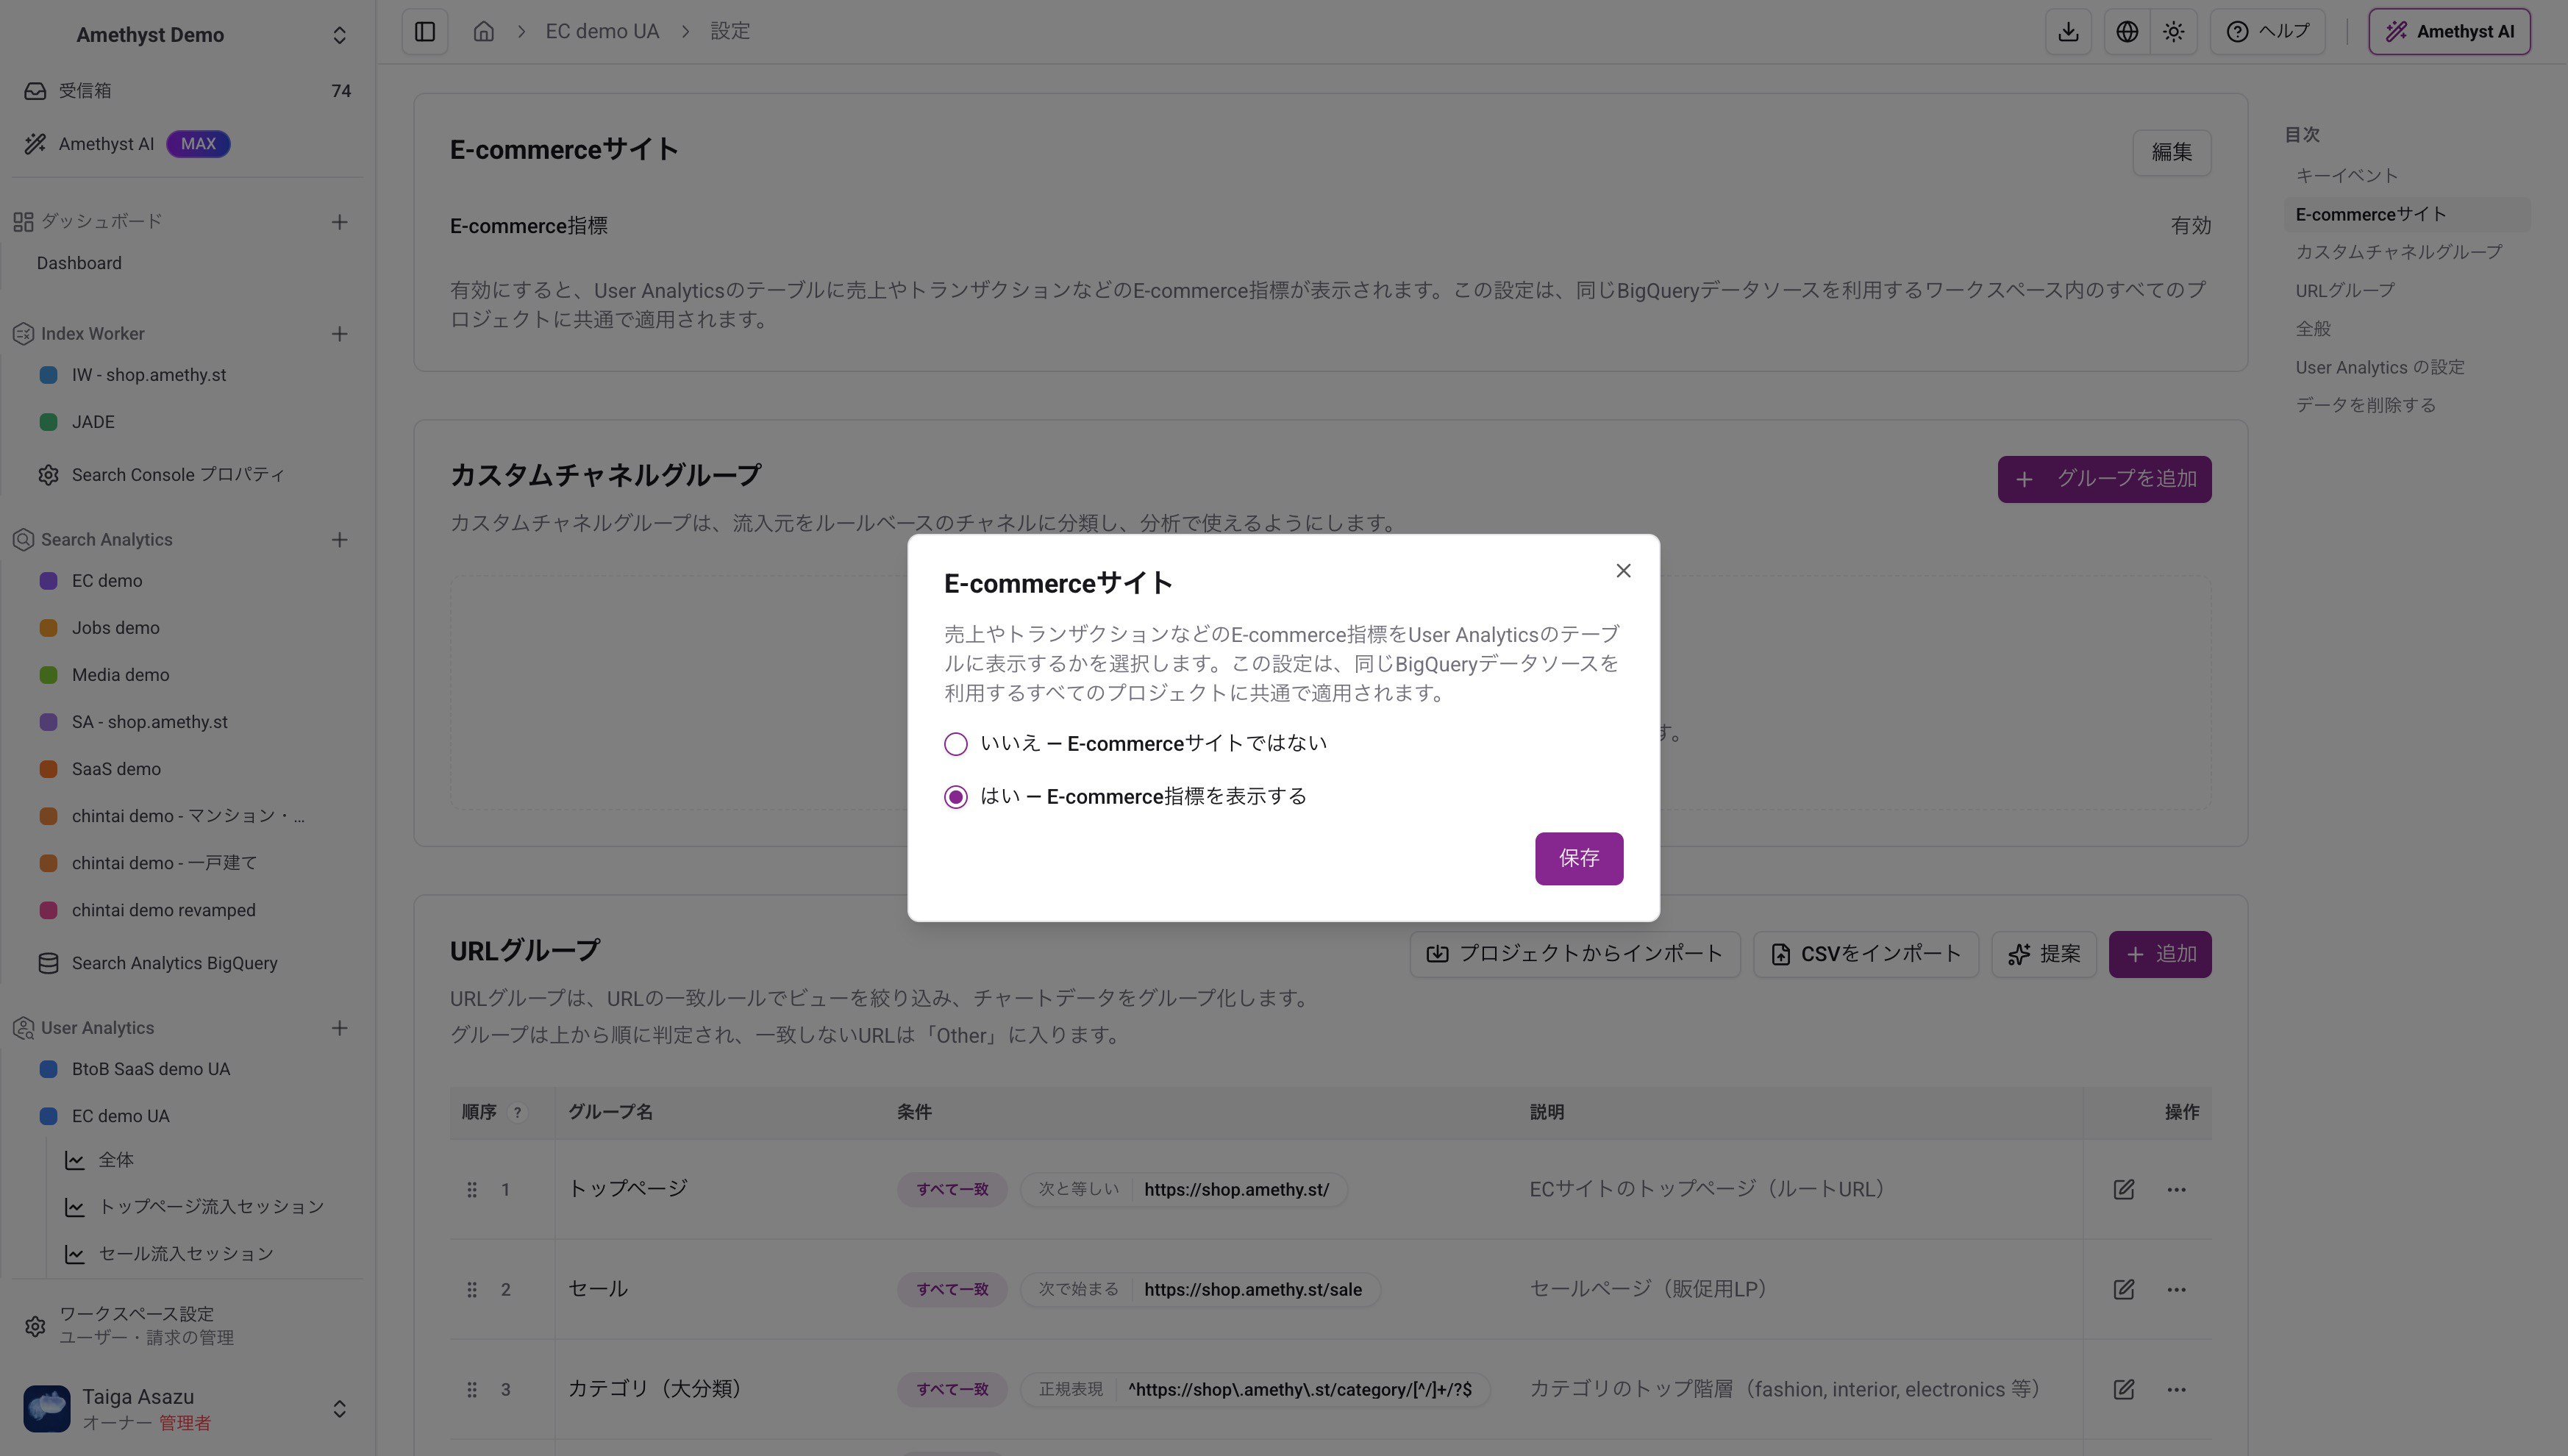Image resolution: width=2568 pixels, height=1456 pixels.
Task: Close the E-commerceサイト dialog
Action: click(x=1623, y=571)
